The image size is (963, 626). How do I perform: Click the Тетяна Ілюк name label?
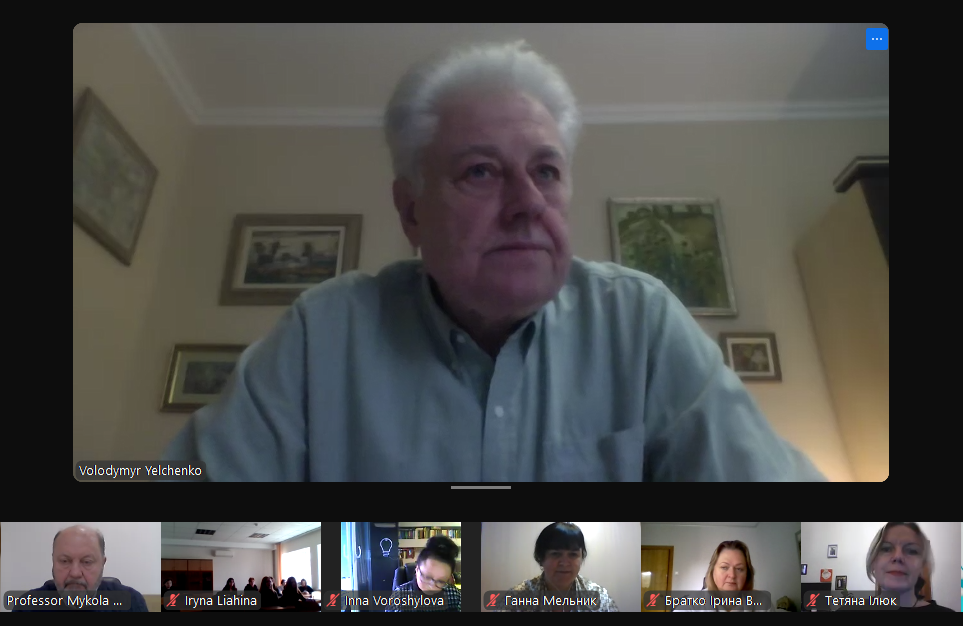point(860,601)
